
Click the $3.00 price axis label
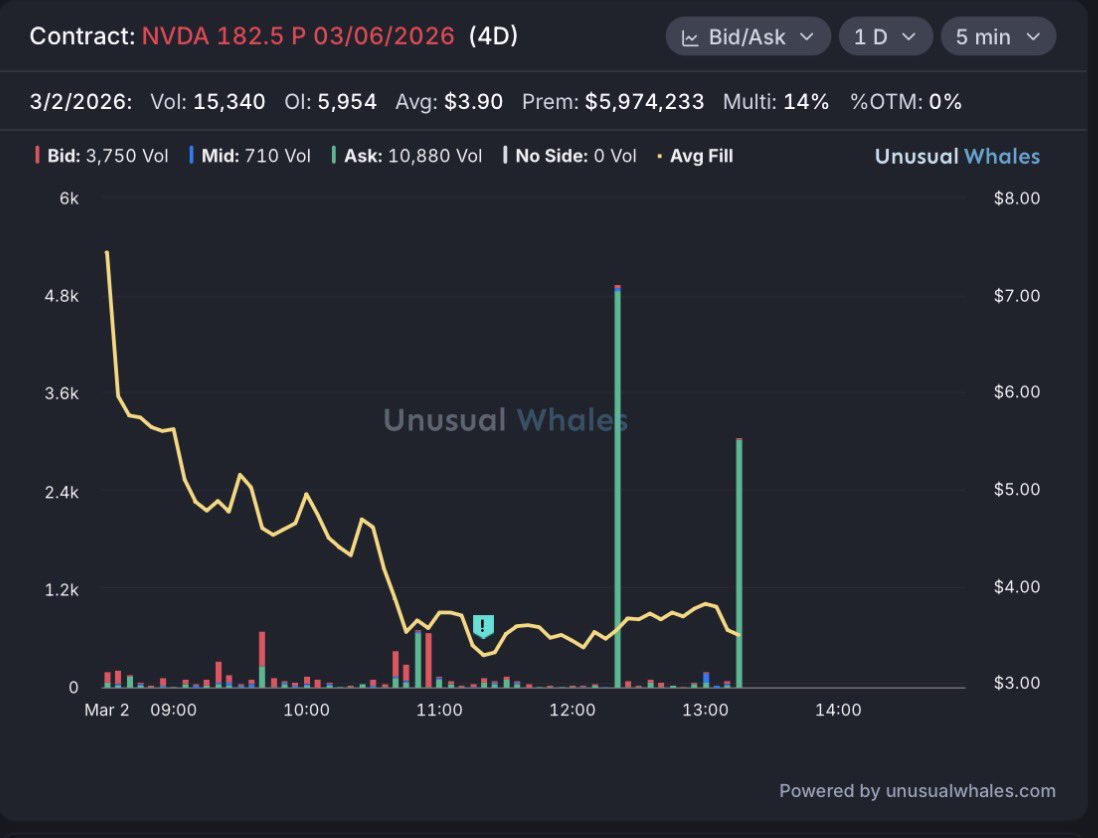point(1017,683)
